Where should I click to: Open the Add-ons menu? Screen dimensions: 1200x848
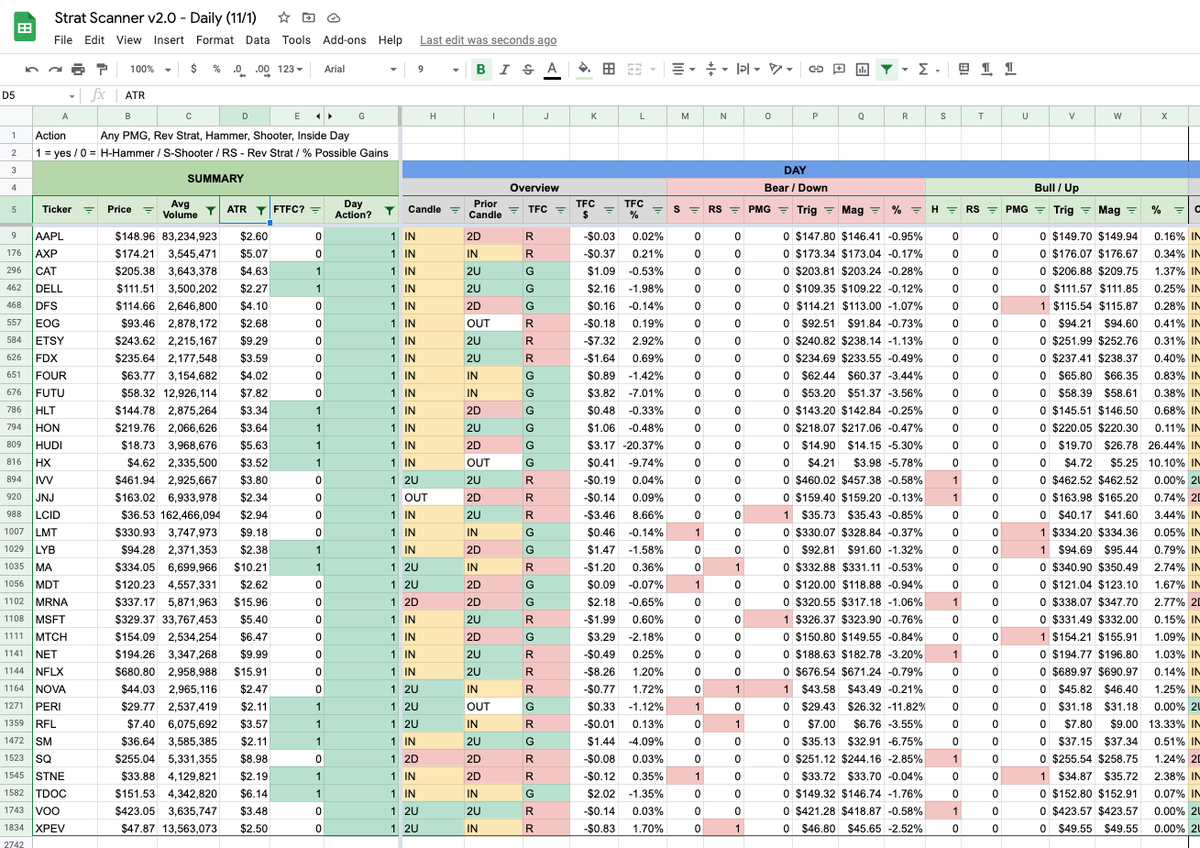(345, 40)
